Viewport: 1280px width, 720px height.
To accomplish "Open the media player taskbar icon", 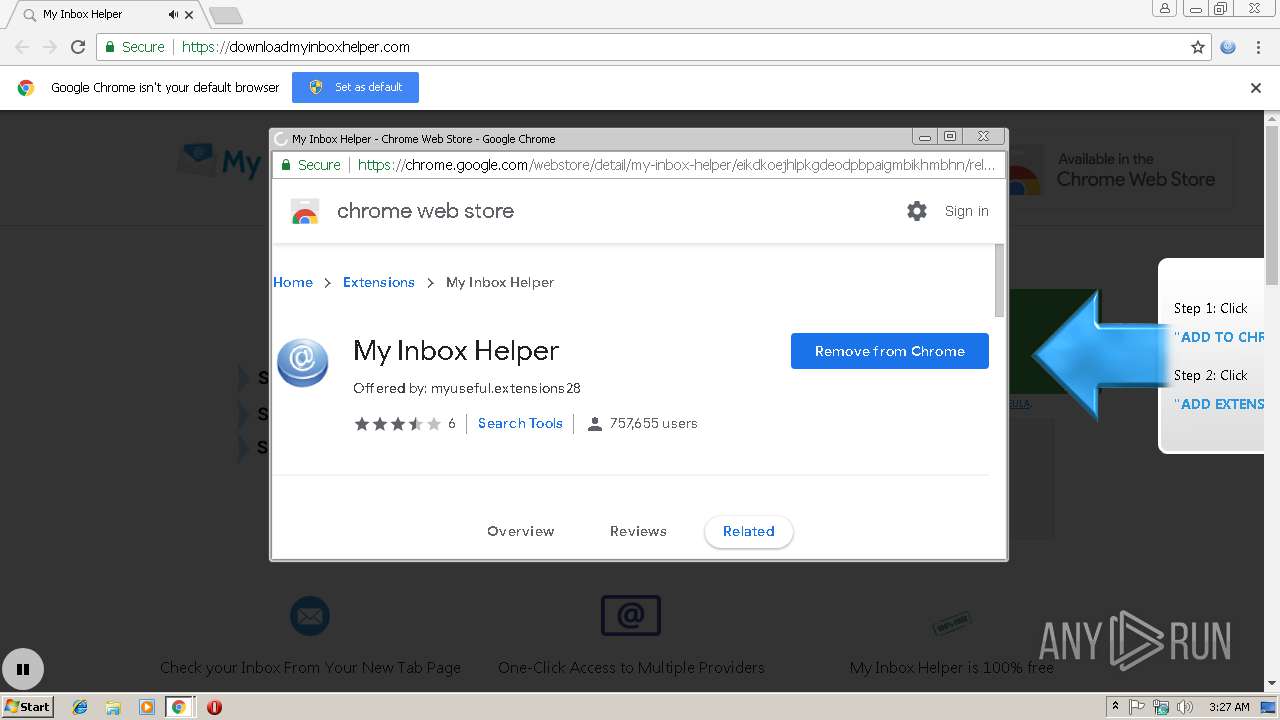I will point(146,707).
